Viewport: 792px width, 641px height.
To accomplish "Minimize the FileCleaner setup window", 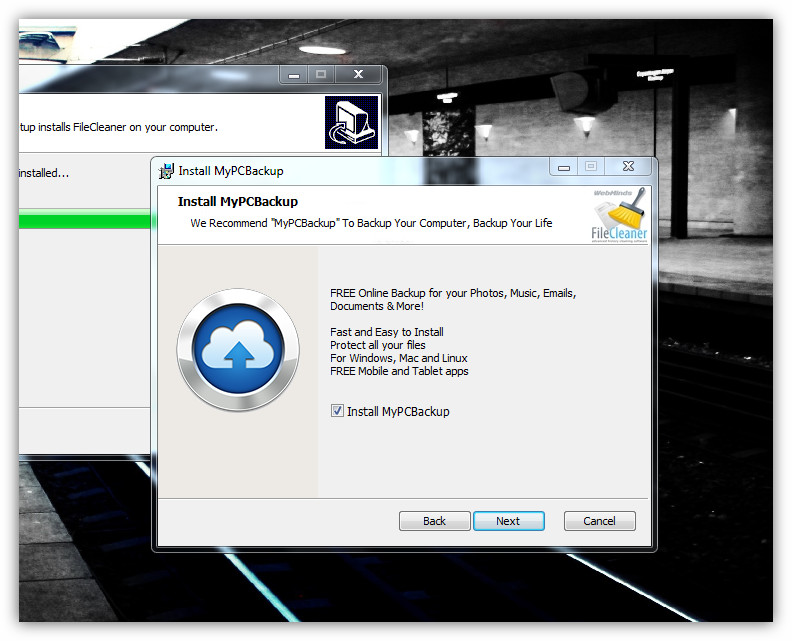I will tap(293, 74).
